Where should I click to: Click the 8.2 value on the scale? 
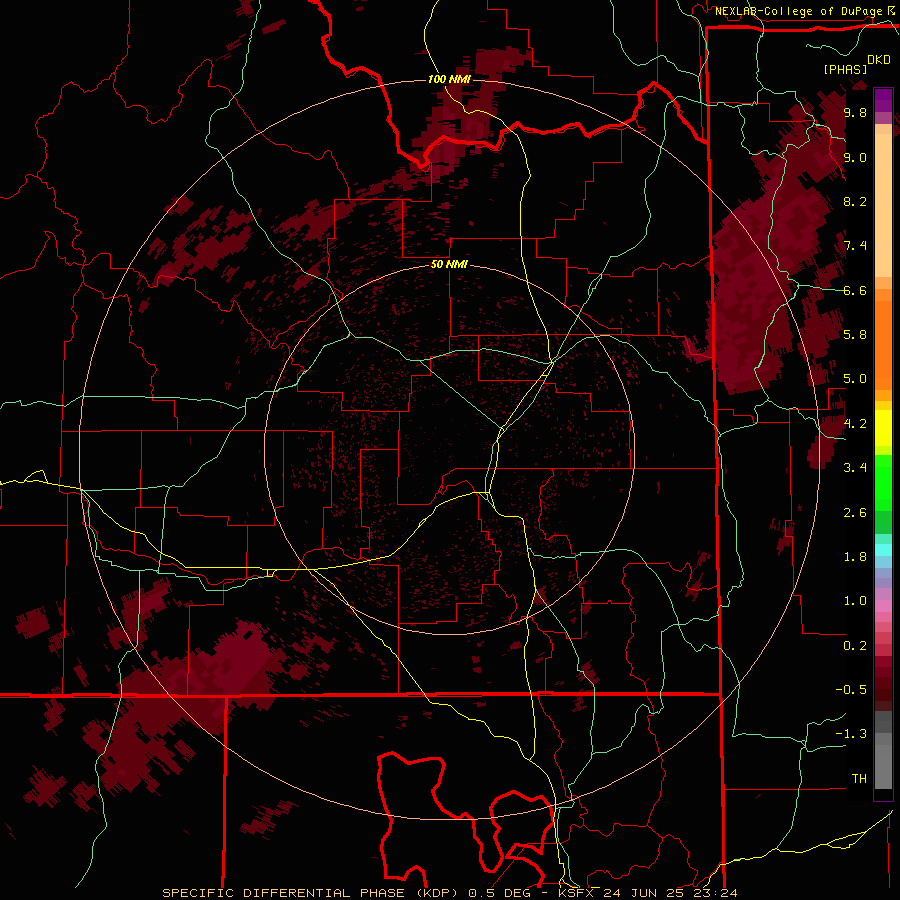pos(855,201)
